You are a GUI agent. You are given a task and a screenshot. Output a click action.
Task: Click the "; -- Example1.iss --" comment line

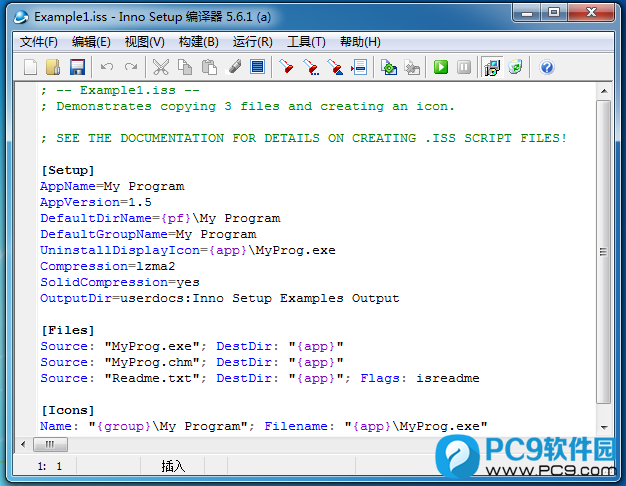click(x=120, y=90)
